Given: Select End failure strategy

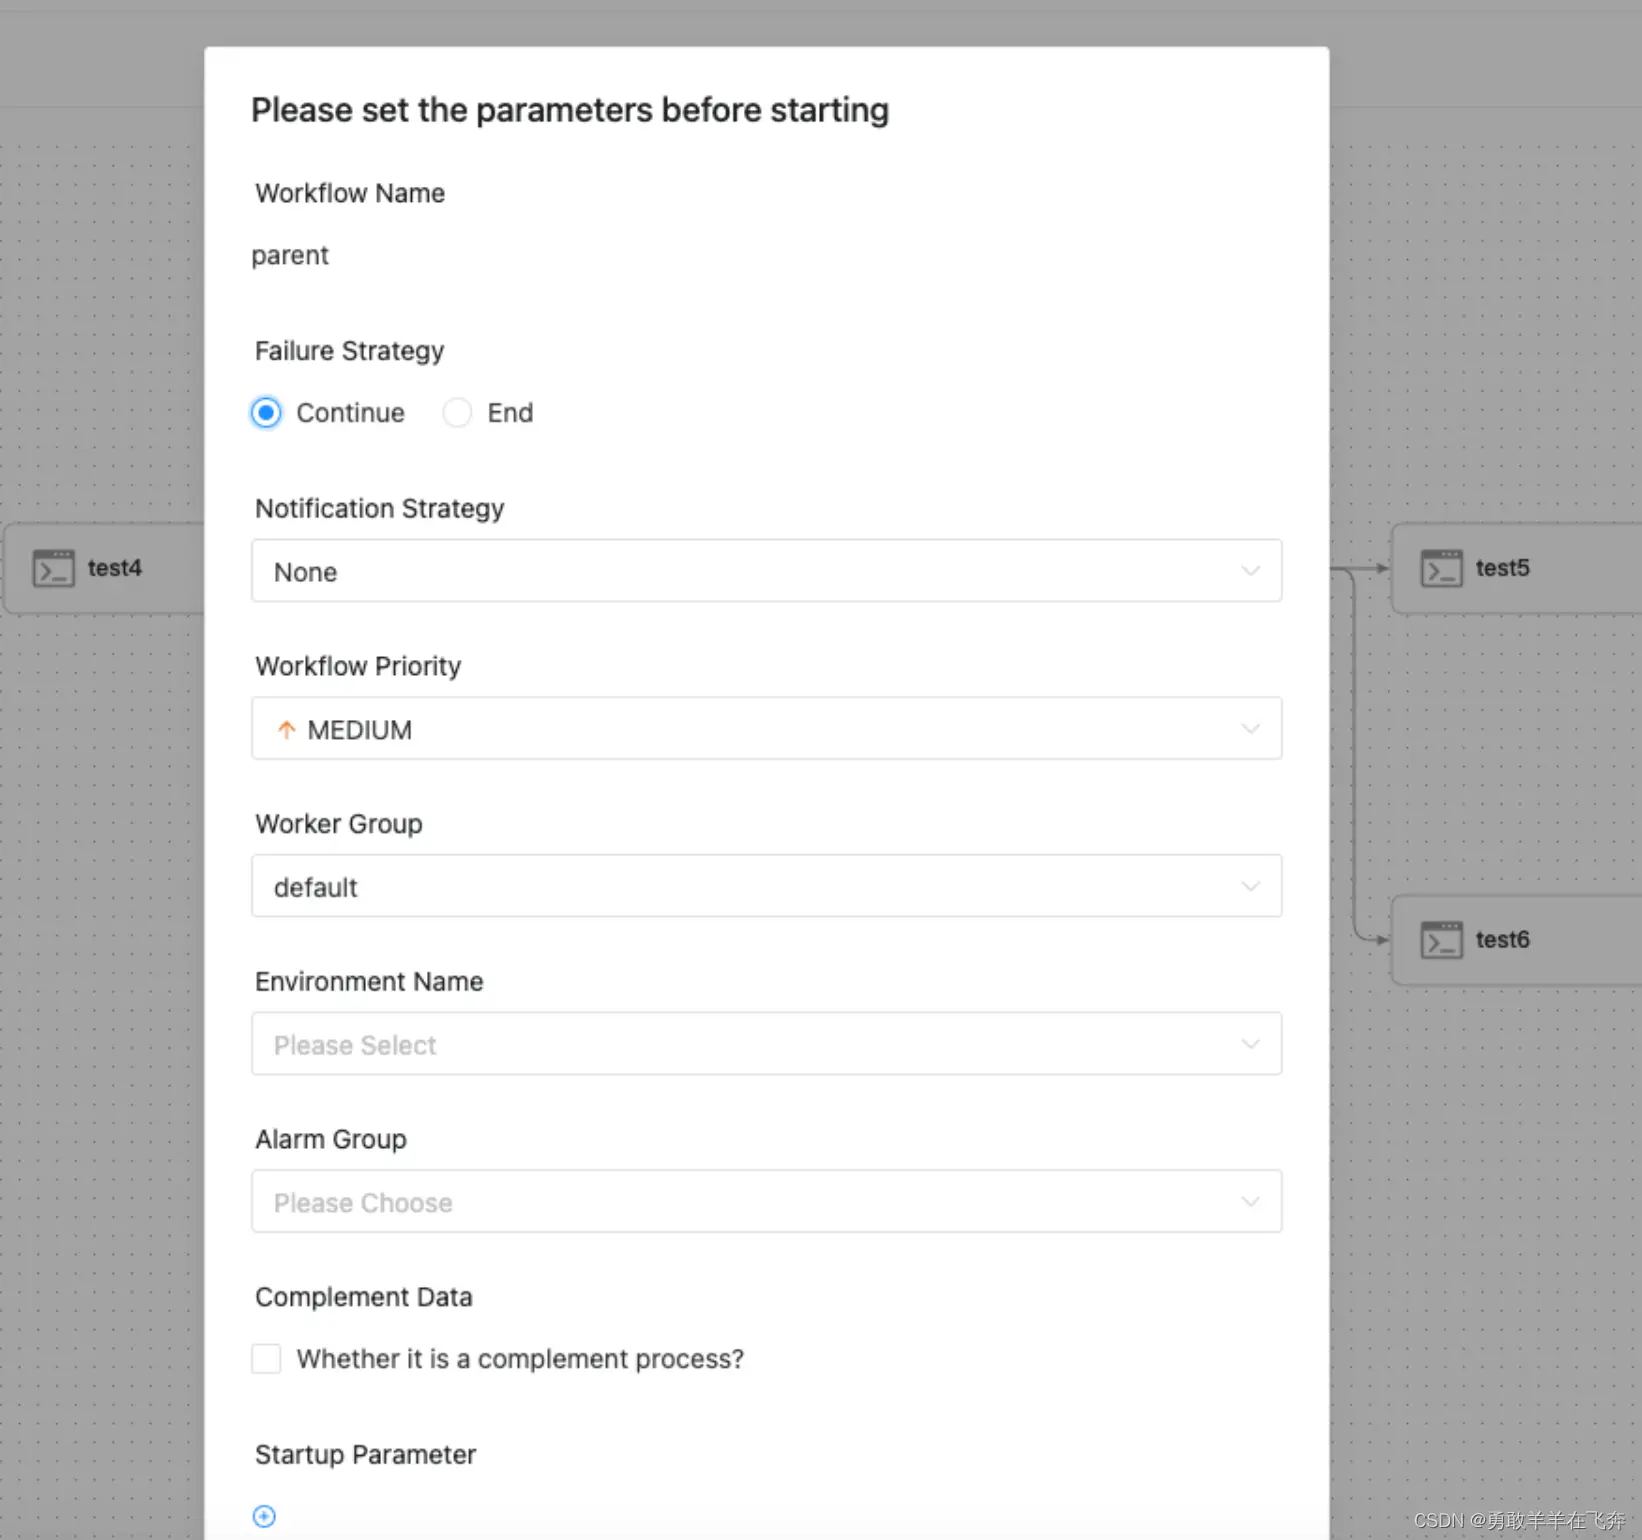Looking at the screenshot, I should (457, 413).
